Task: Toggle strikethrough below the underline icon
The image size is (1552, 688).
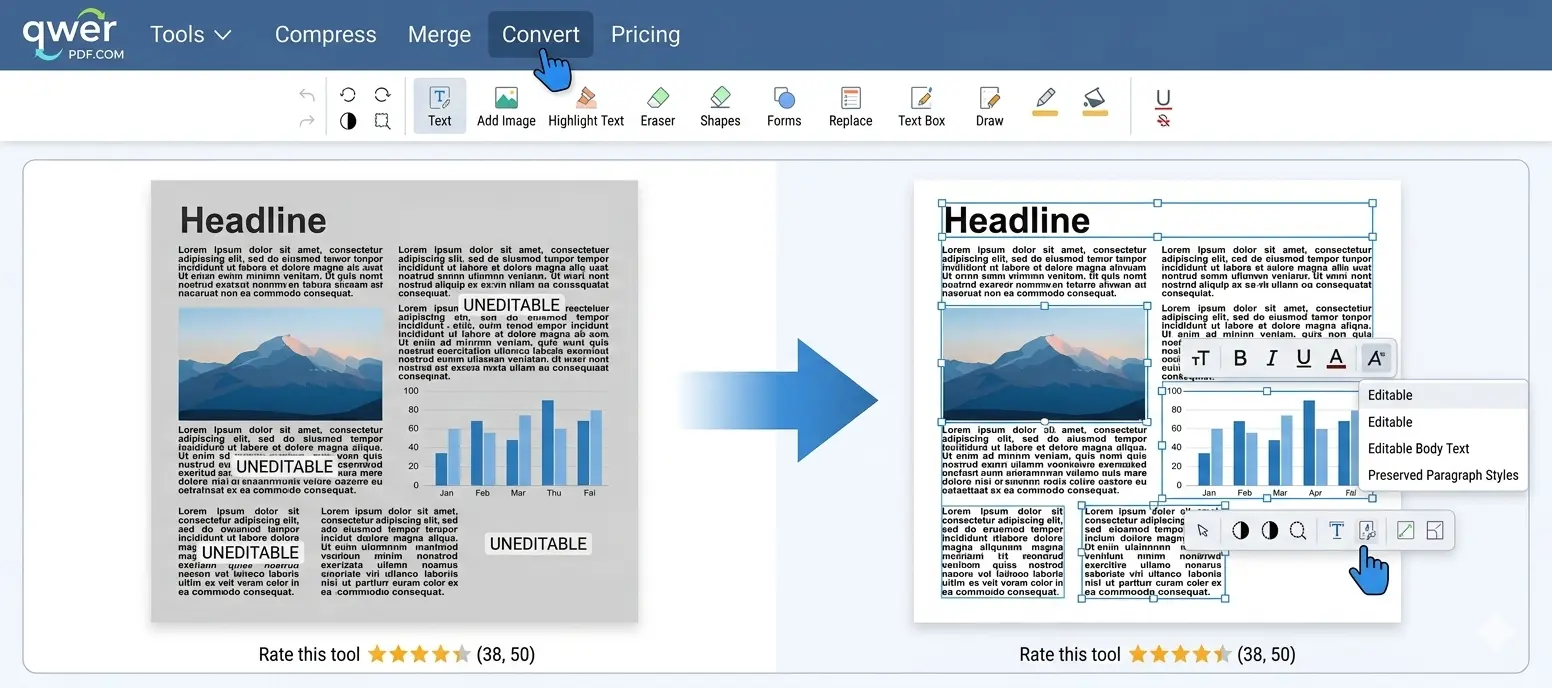Action: click(1163, 121)
